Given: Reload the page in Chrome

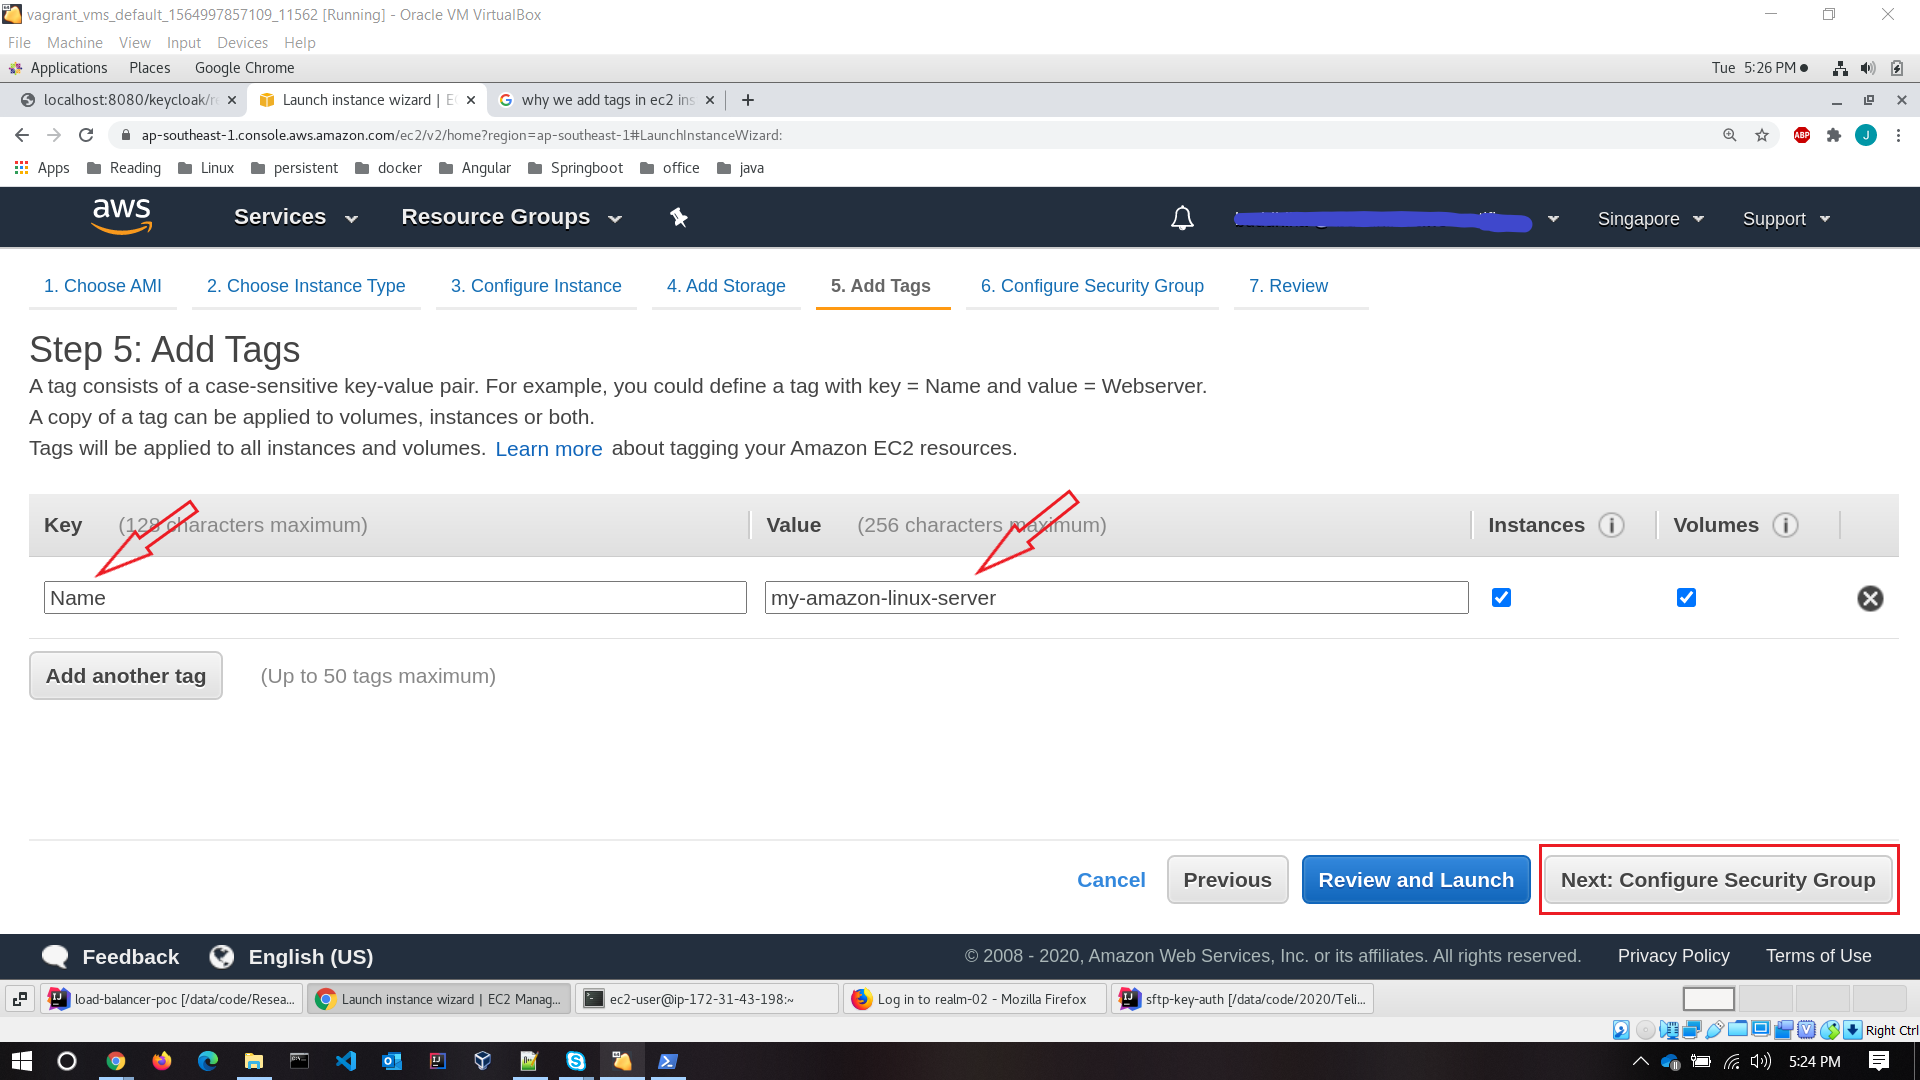Looking at the screenshot, I should [x=86, y=135].
